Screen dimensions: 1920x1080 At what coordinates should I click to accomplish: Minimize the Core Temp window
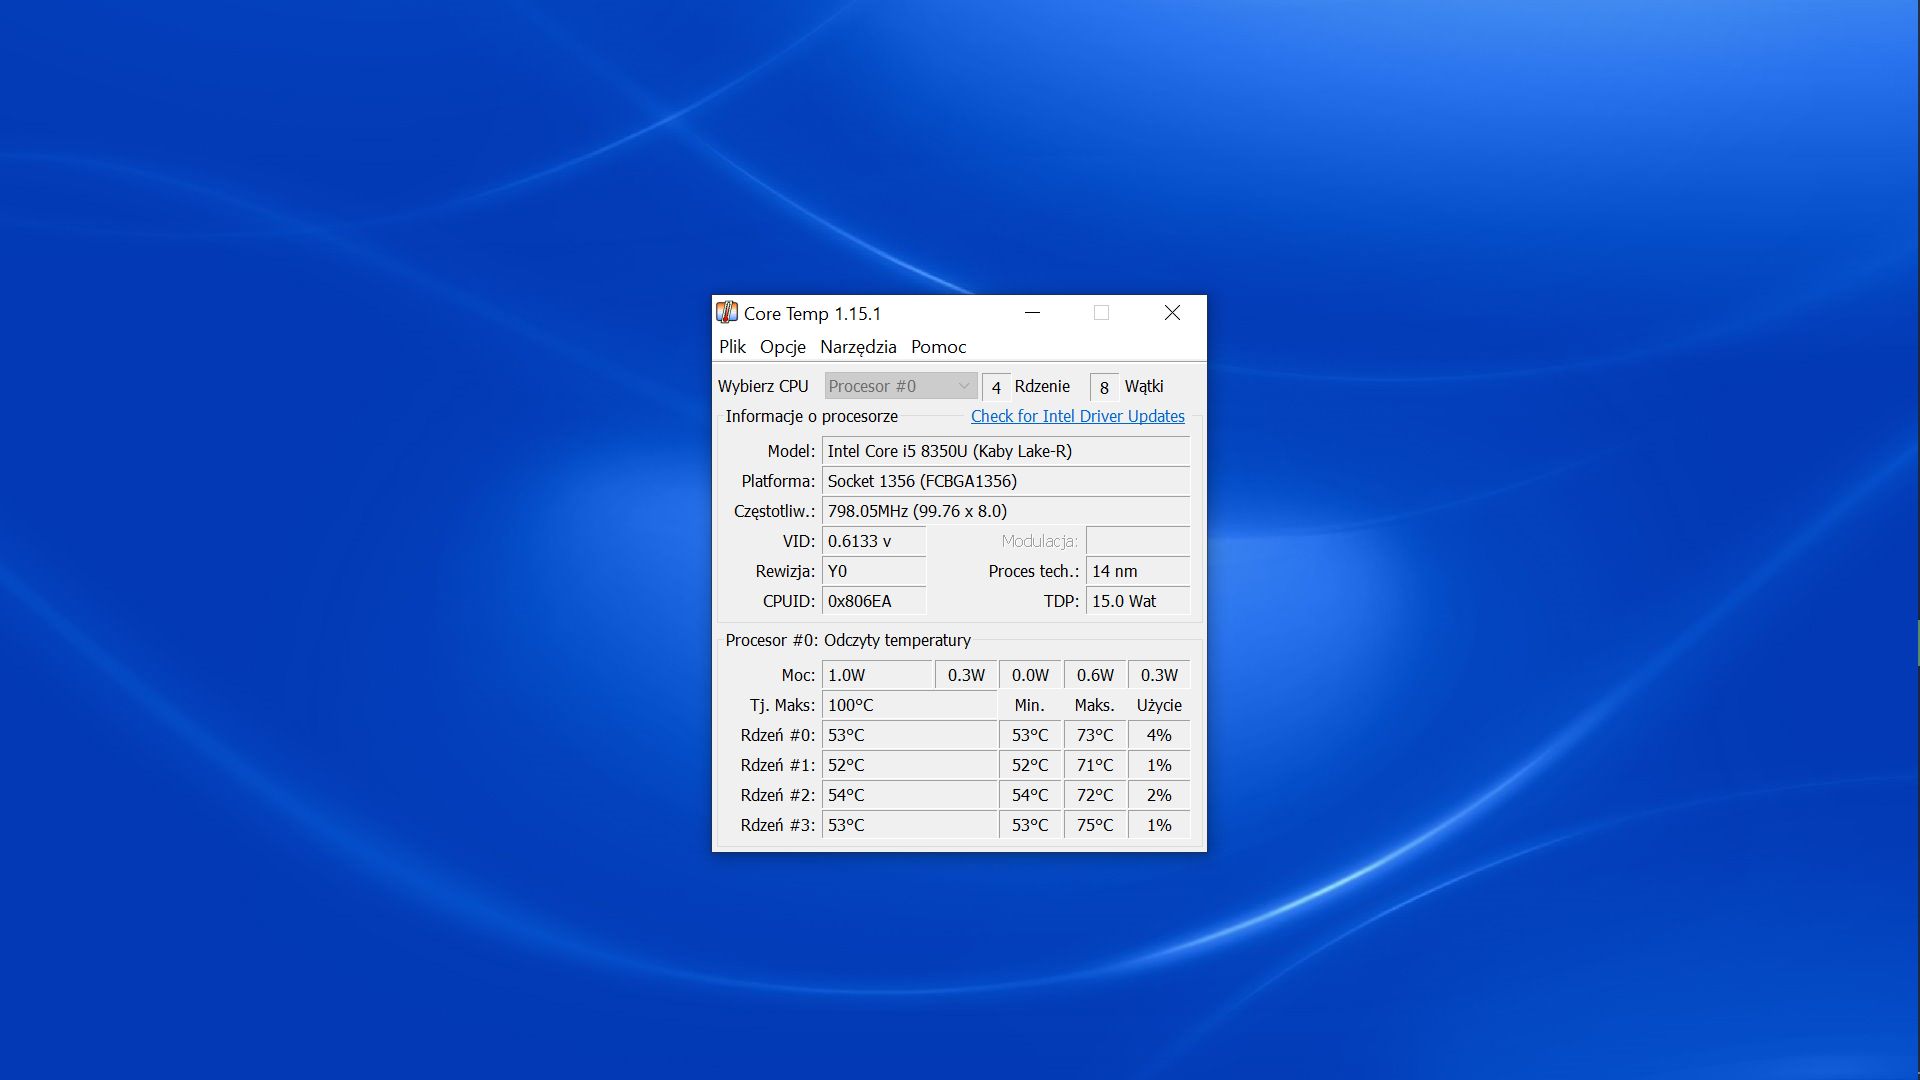1033,313
